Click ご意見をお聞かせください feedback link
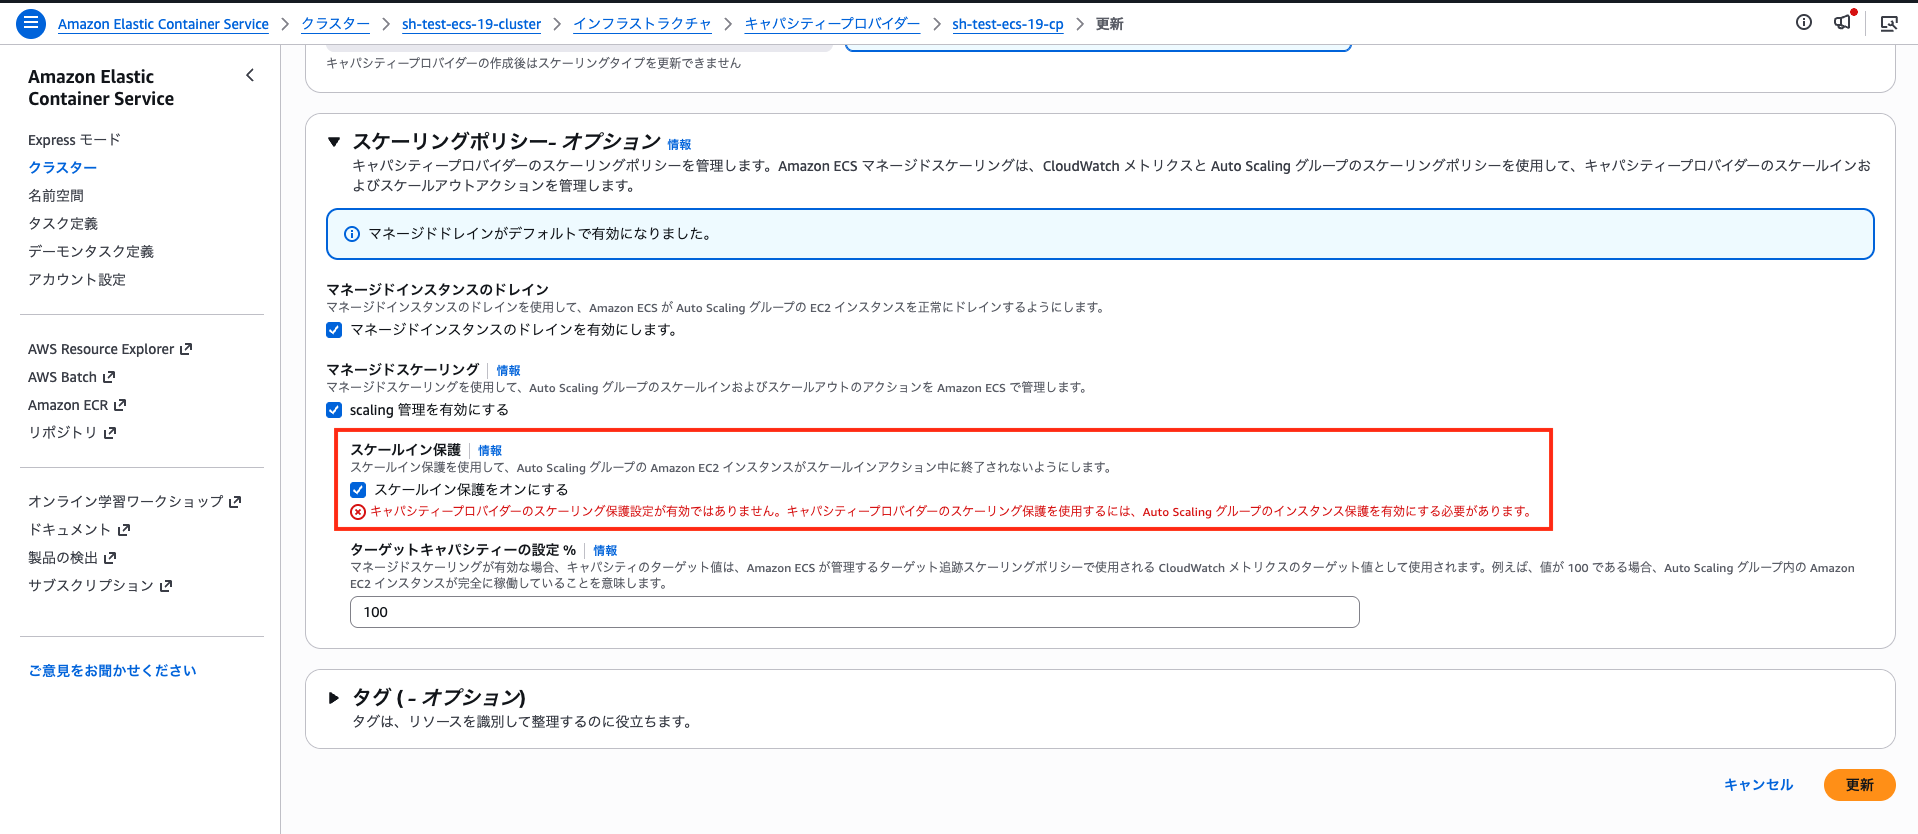This screenshot has height=834, width=1918. [x=112, y=671]
